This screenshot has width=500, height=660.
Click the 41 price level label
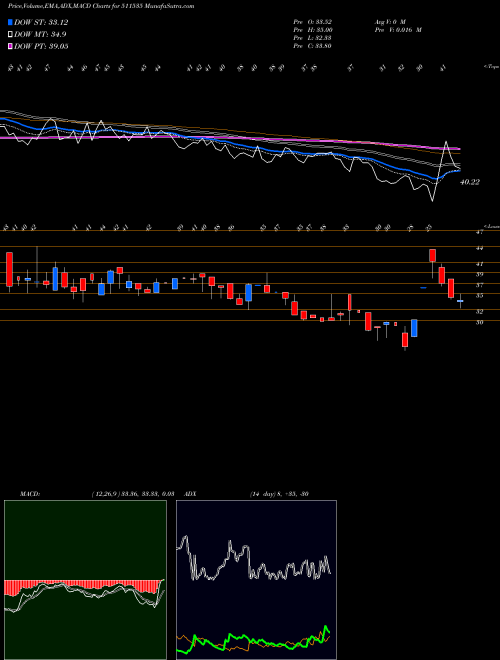tap(479, 264)
